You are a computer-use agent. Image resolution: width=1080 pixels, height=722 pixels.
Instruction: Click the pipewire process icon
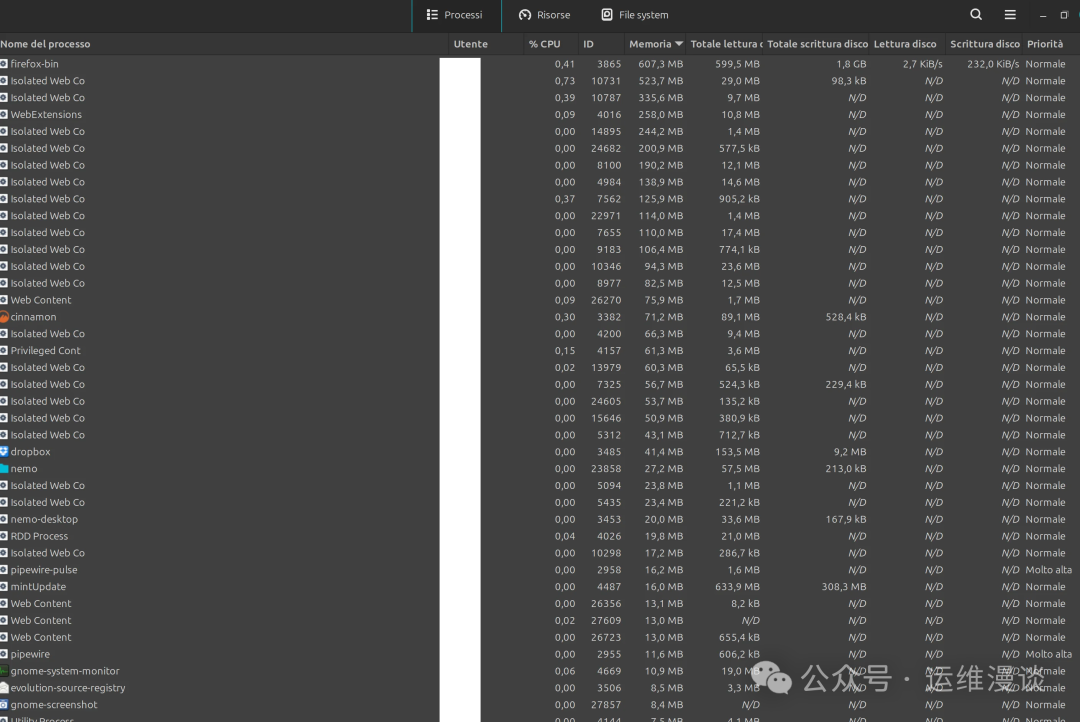coord(4,654)
